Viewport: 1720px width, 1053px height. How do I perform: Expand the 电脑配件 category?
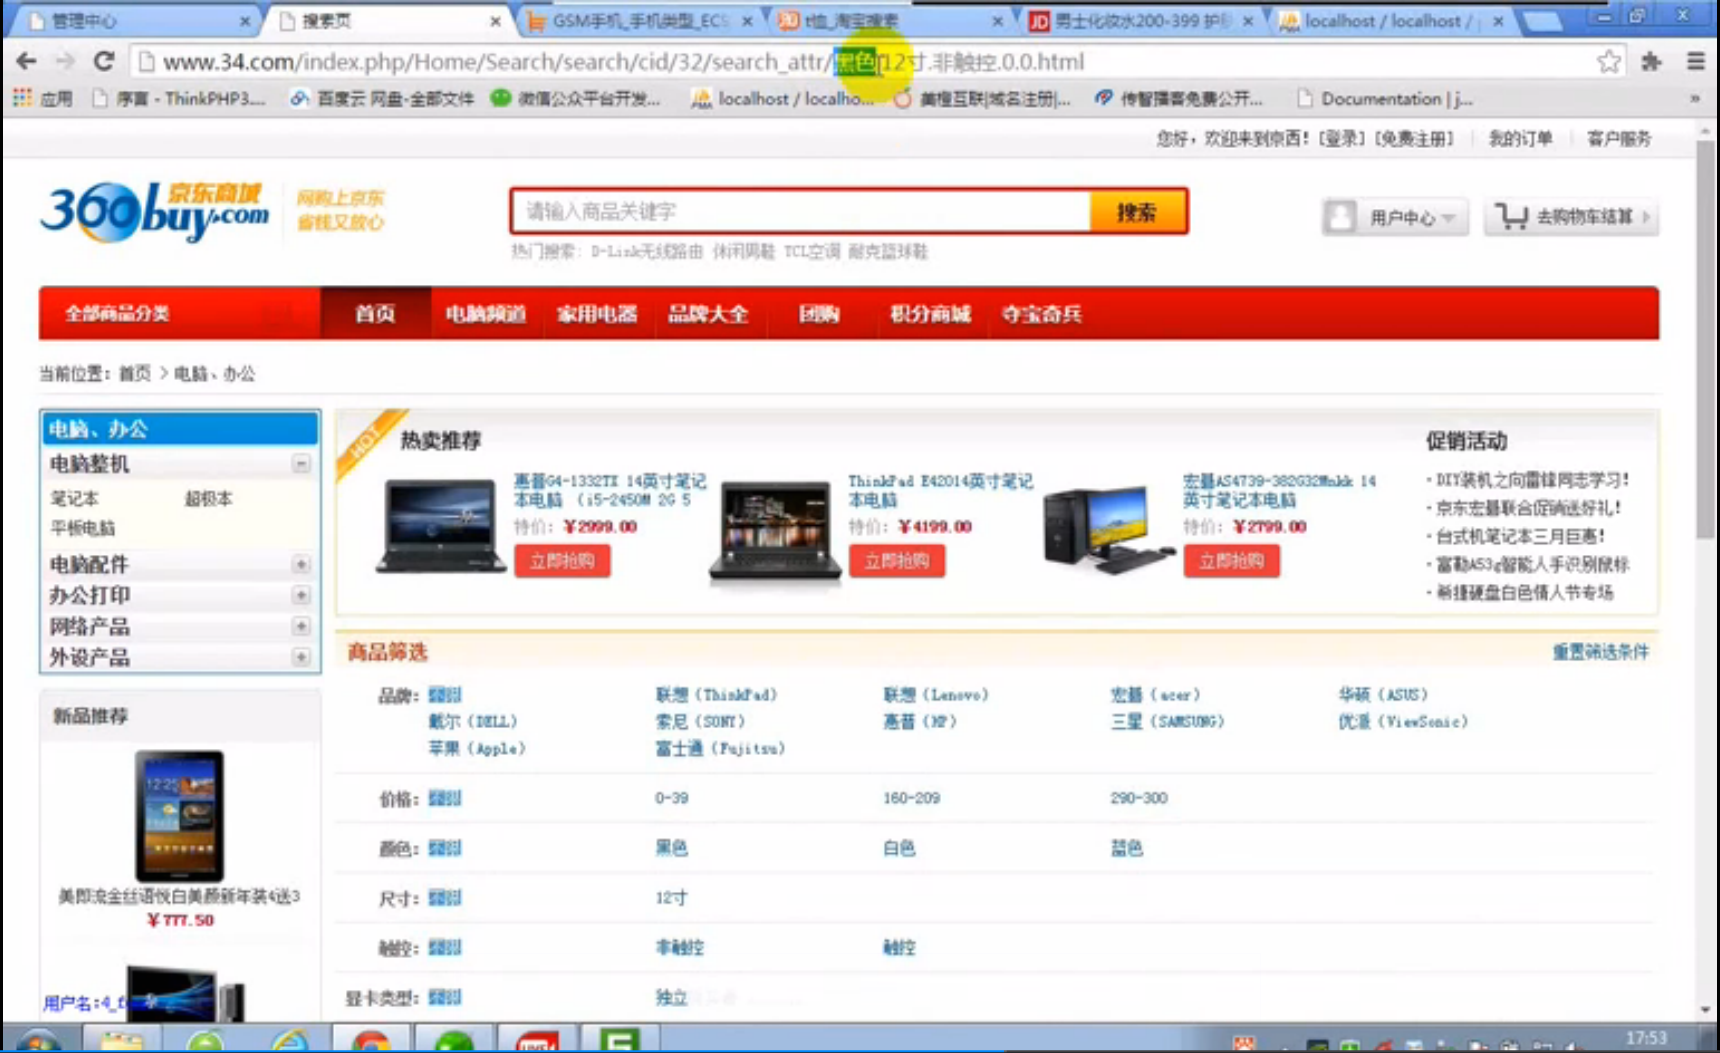click(x=301, y=565)
